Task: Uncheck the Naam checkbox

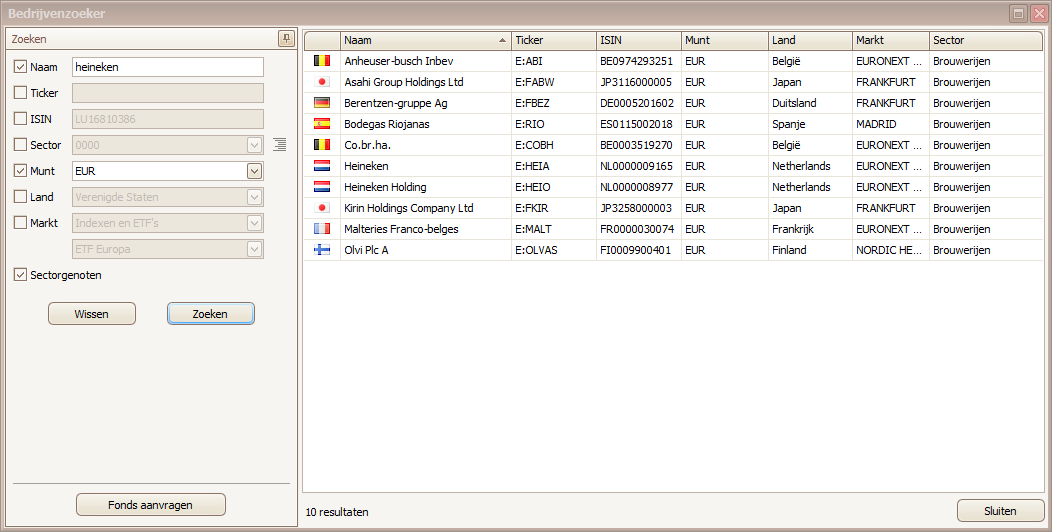Action: tap(21, 67)
